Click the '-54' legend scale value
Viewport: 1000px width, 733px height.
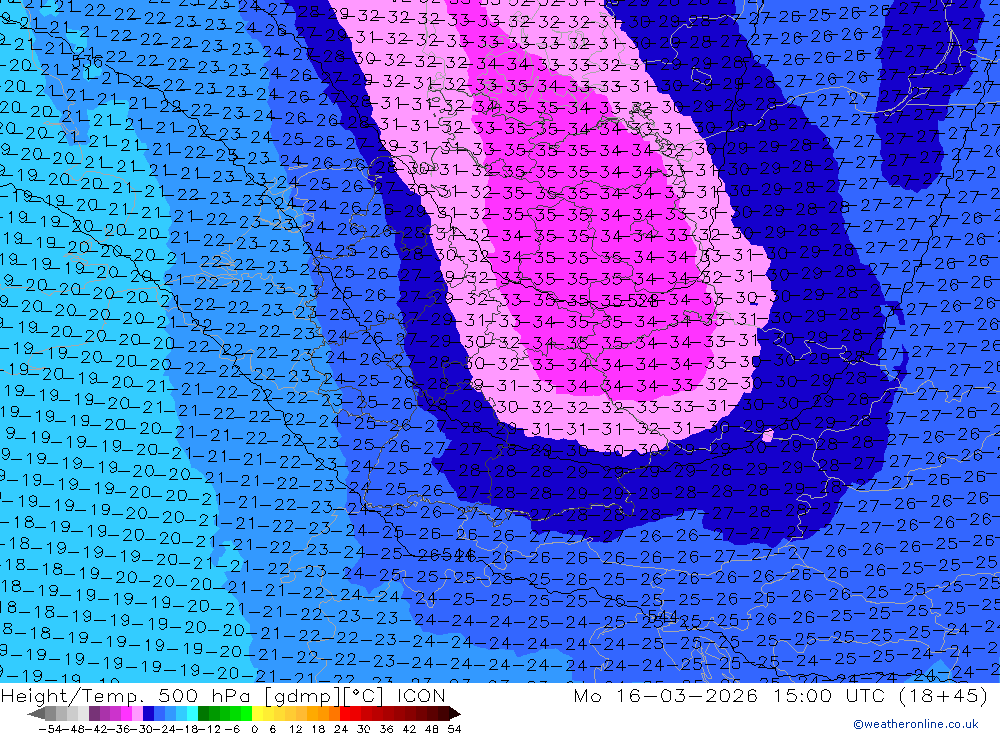(50, 729)
